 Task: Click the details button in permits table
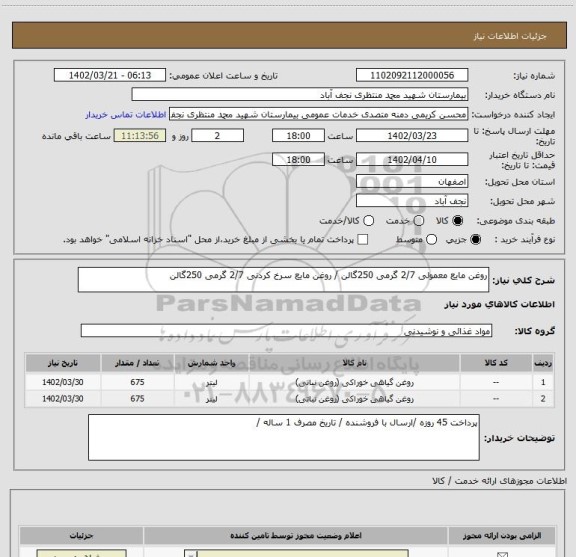[82, 554]
